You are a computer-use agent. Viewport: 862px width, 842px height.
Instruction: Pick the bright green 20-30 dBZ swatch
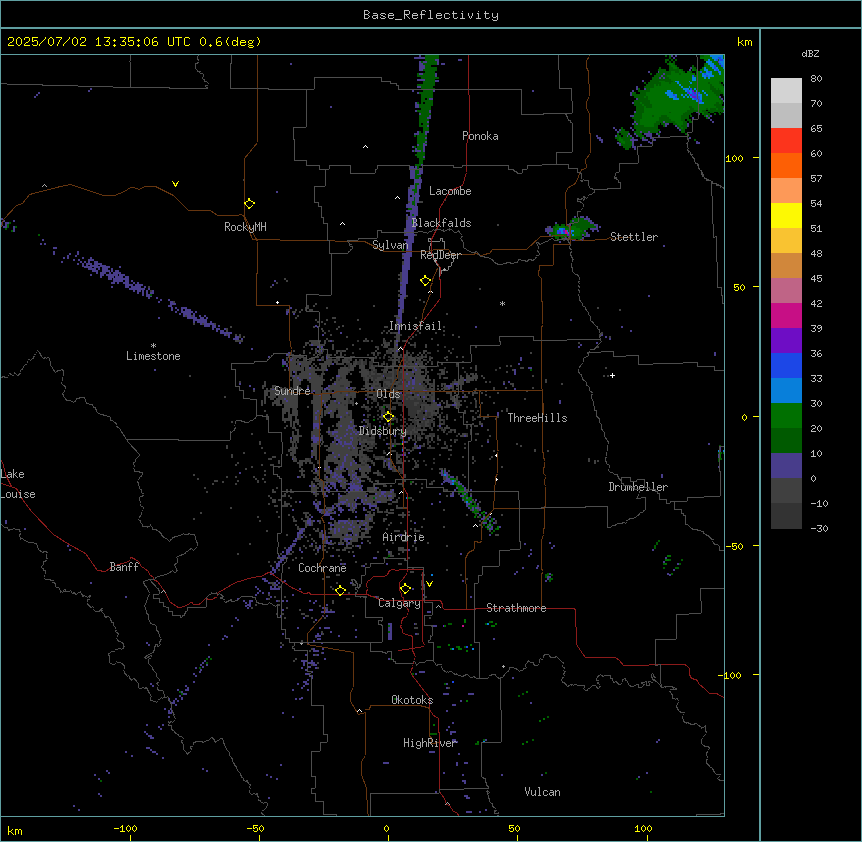[x=786, y=416]
